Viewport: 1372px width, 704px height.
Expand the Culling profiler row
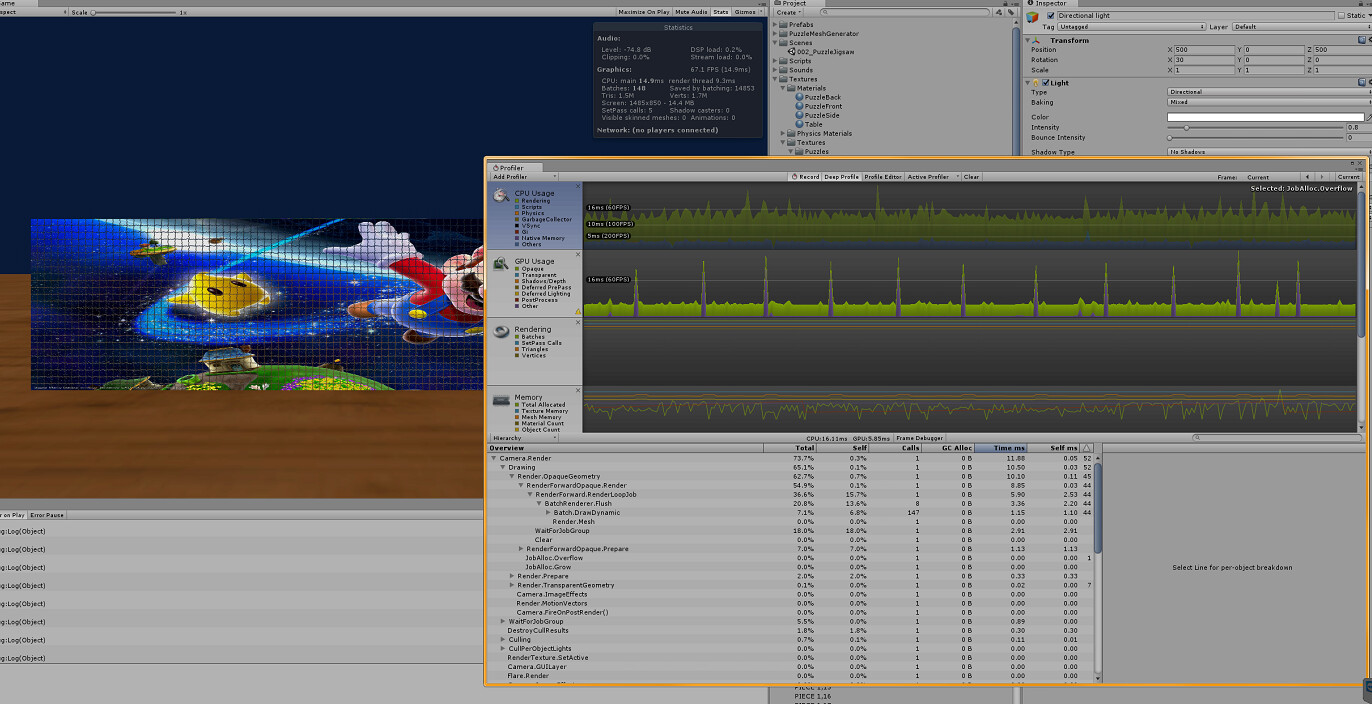pos(503,639)
